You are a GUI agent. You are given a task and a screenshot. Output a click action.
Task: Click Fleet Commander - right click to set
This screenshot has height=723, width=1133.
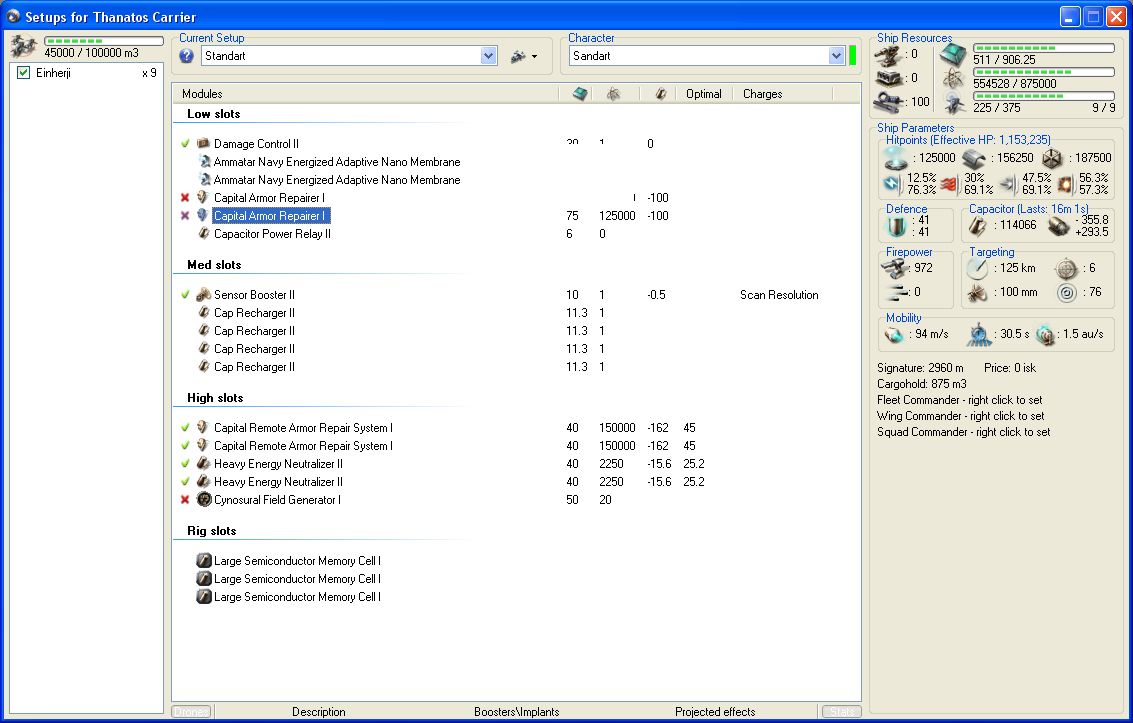pyautogui.click(x=960, y=400)
